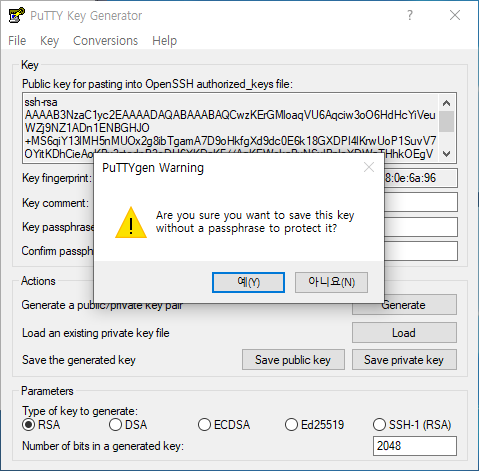Click the number of bits input field
The height and width of the screenshot is (471, 479).
[415, 446]
